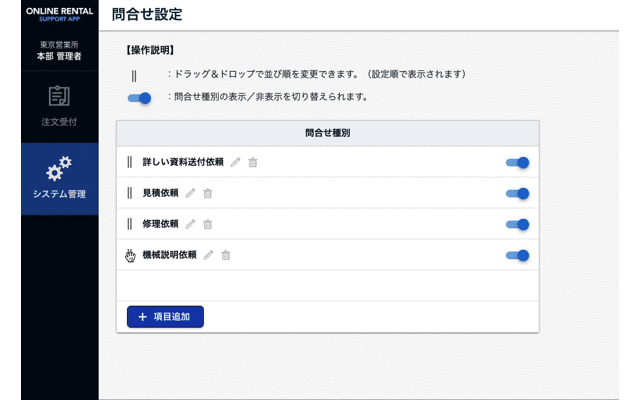The width and height of the screenshot is (640, 400).
Task: Select システム管理 in the sidebar
Action: click(59, 178)
